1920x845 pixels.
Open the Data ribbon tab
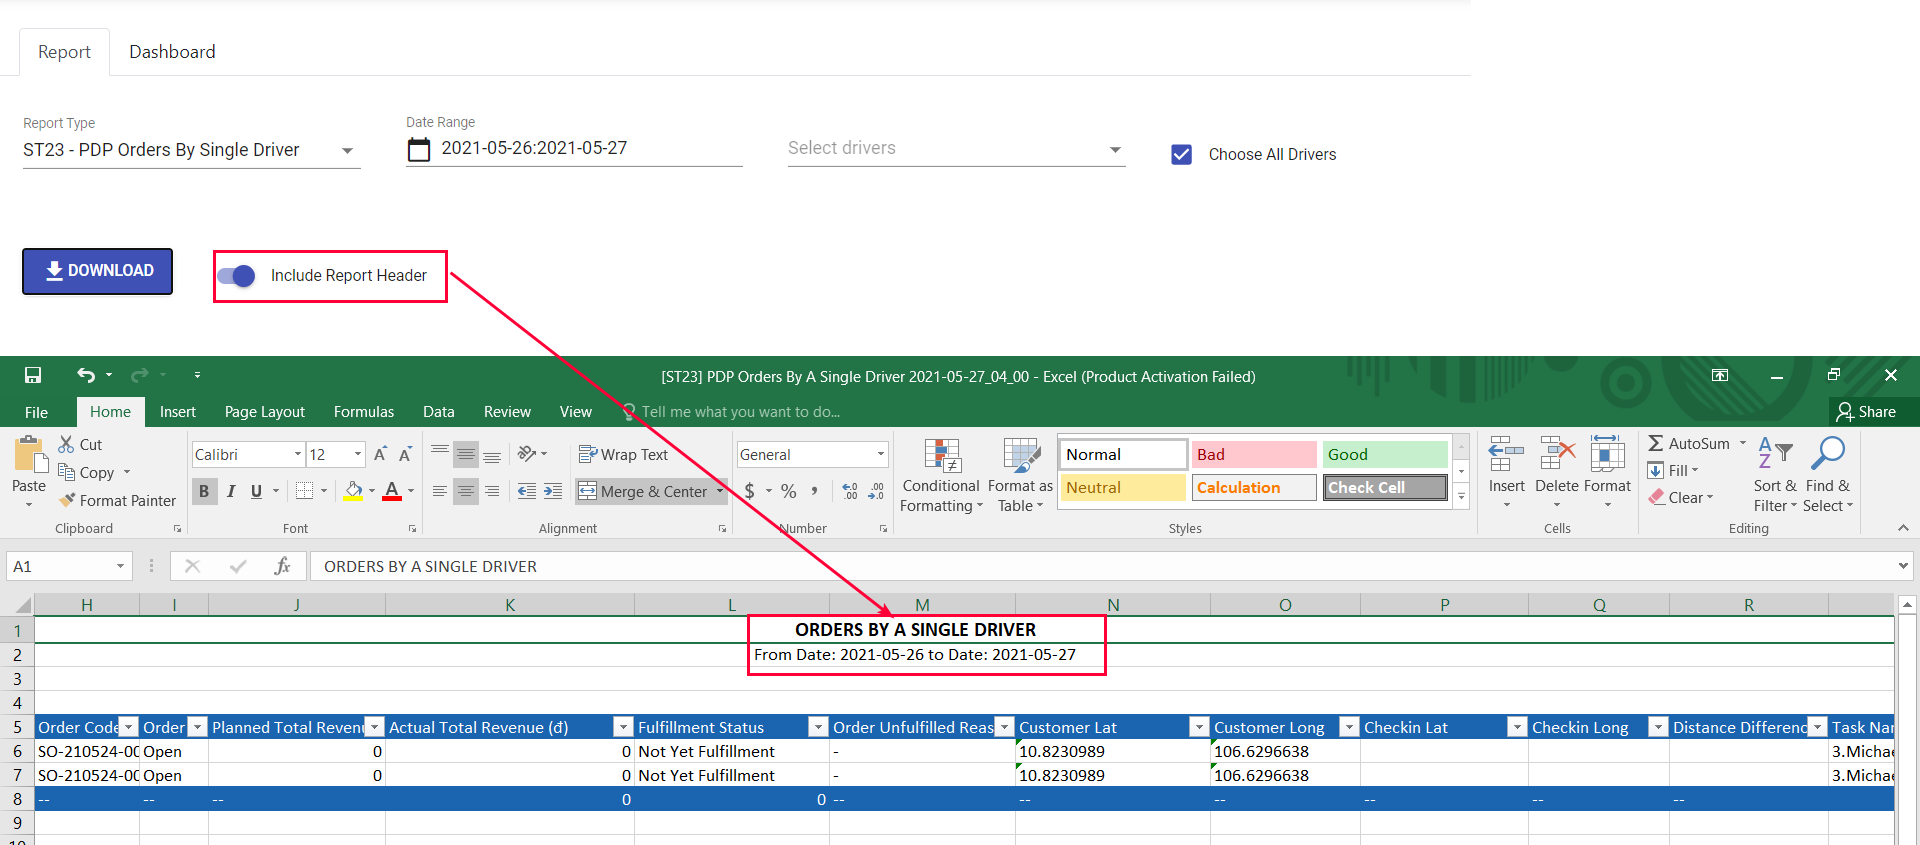tap(439, 412)
